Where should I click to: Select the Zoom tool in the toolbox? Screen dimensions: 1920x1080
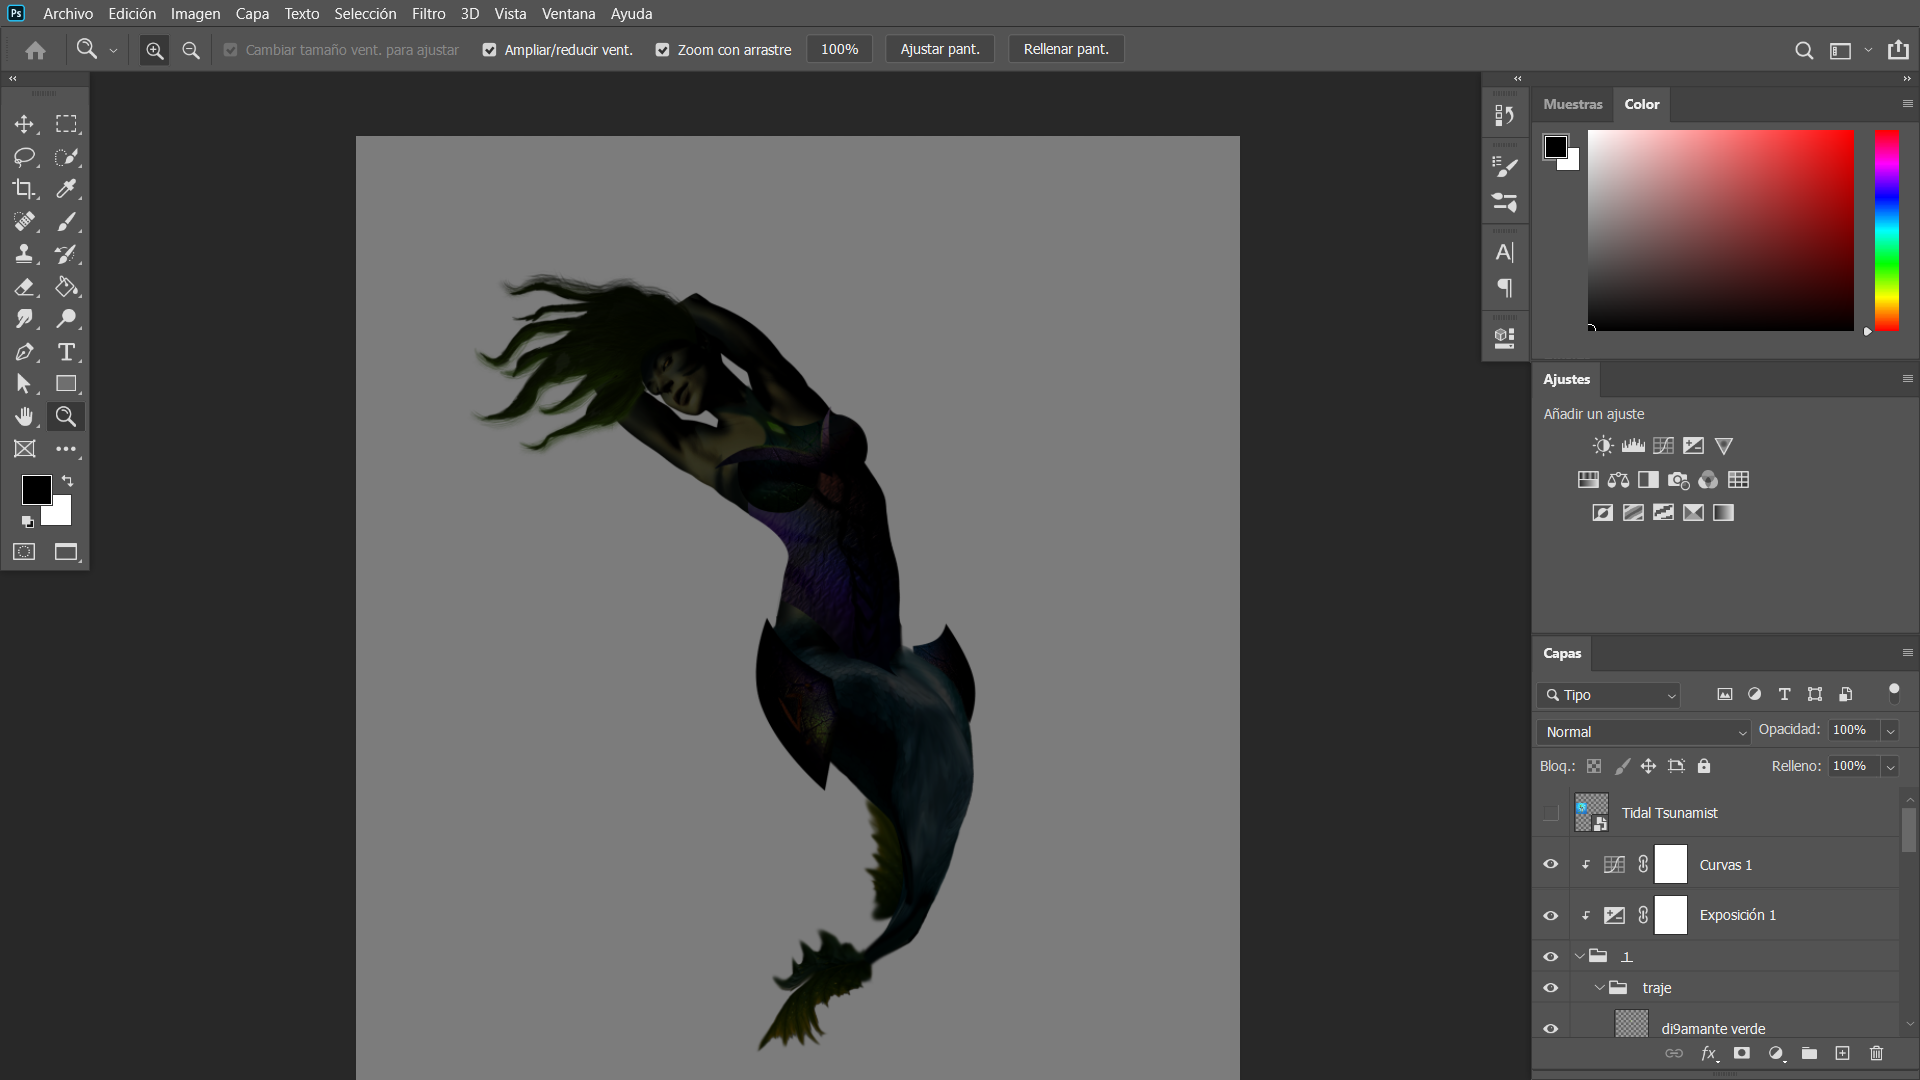pos(66,417)
